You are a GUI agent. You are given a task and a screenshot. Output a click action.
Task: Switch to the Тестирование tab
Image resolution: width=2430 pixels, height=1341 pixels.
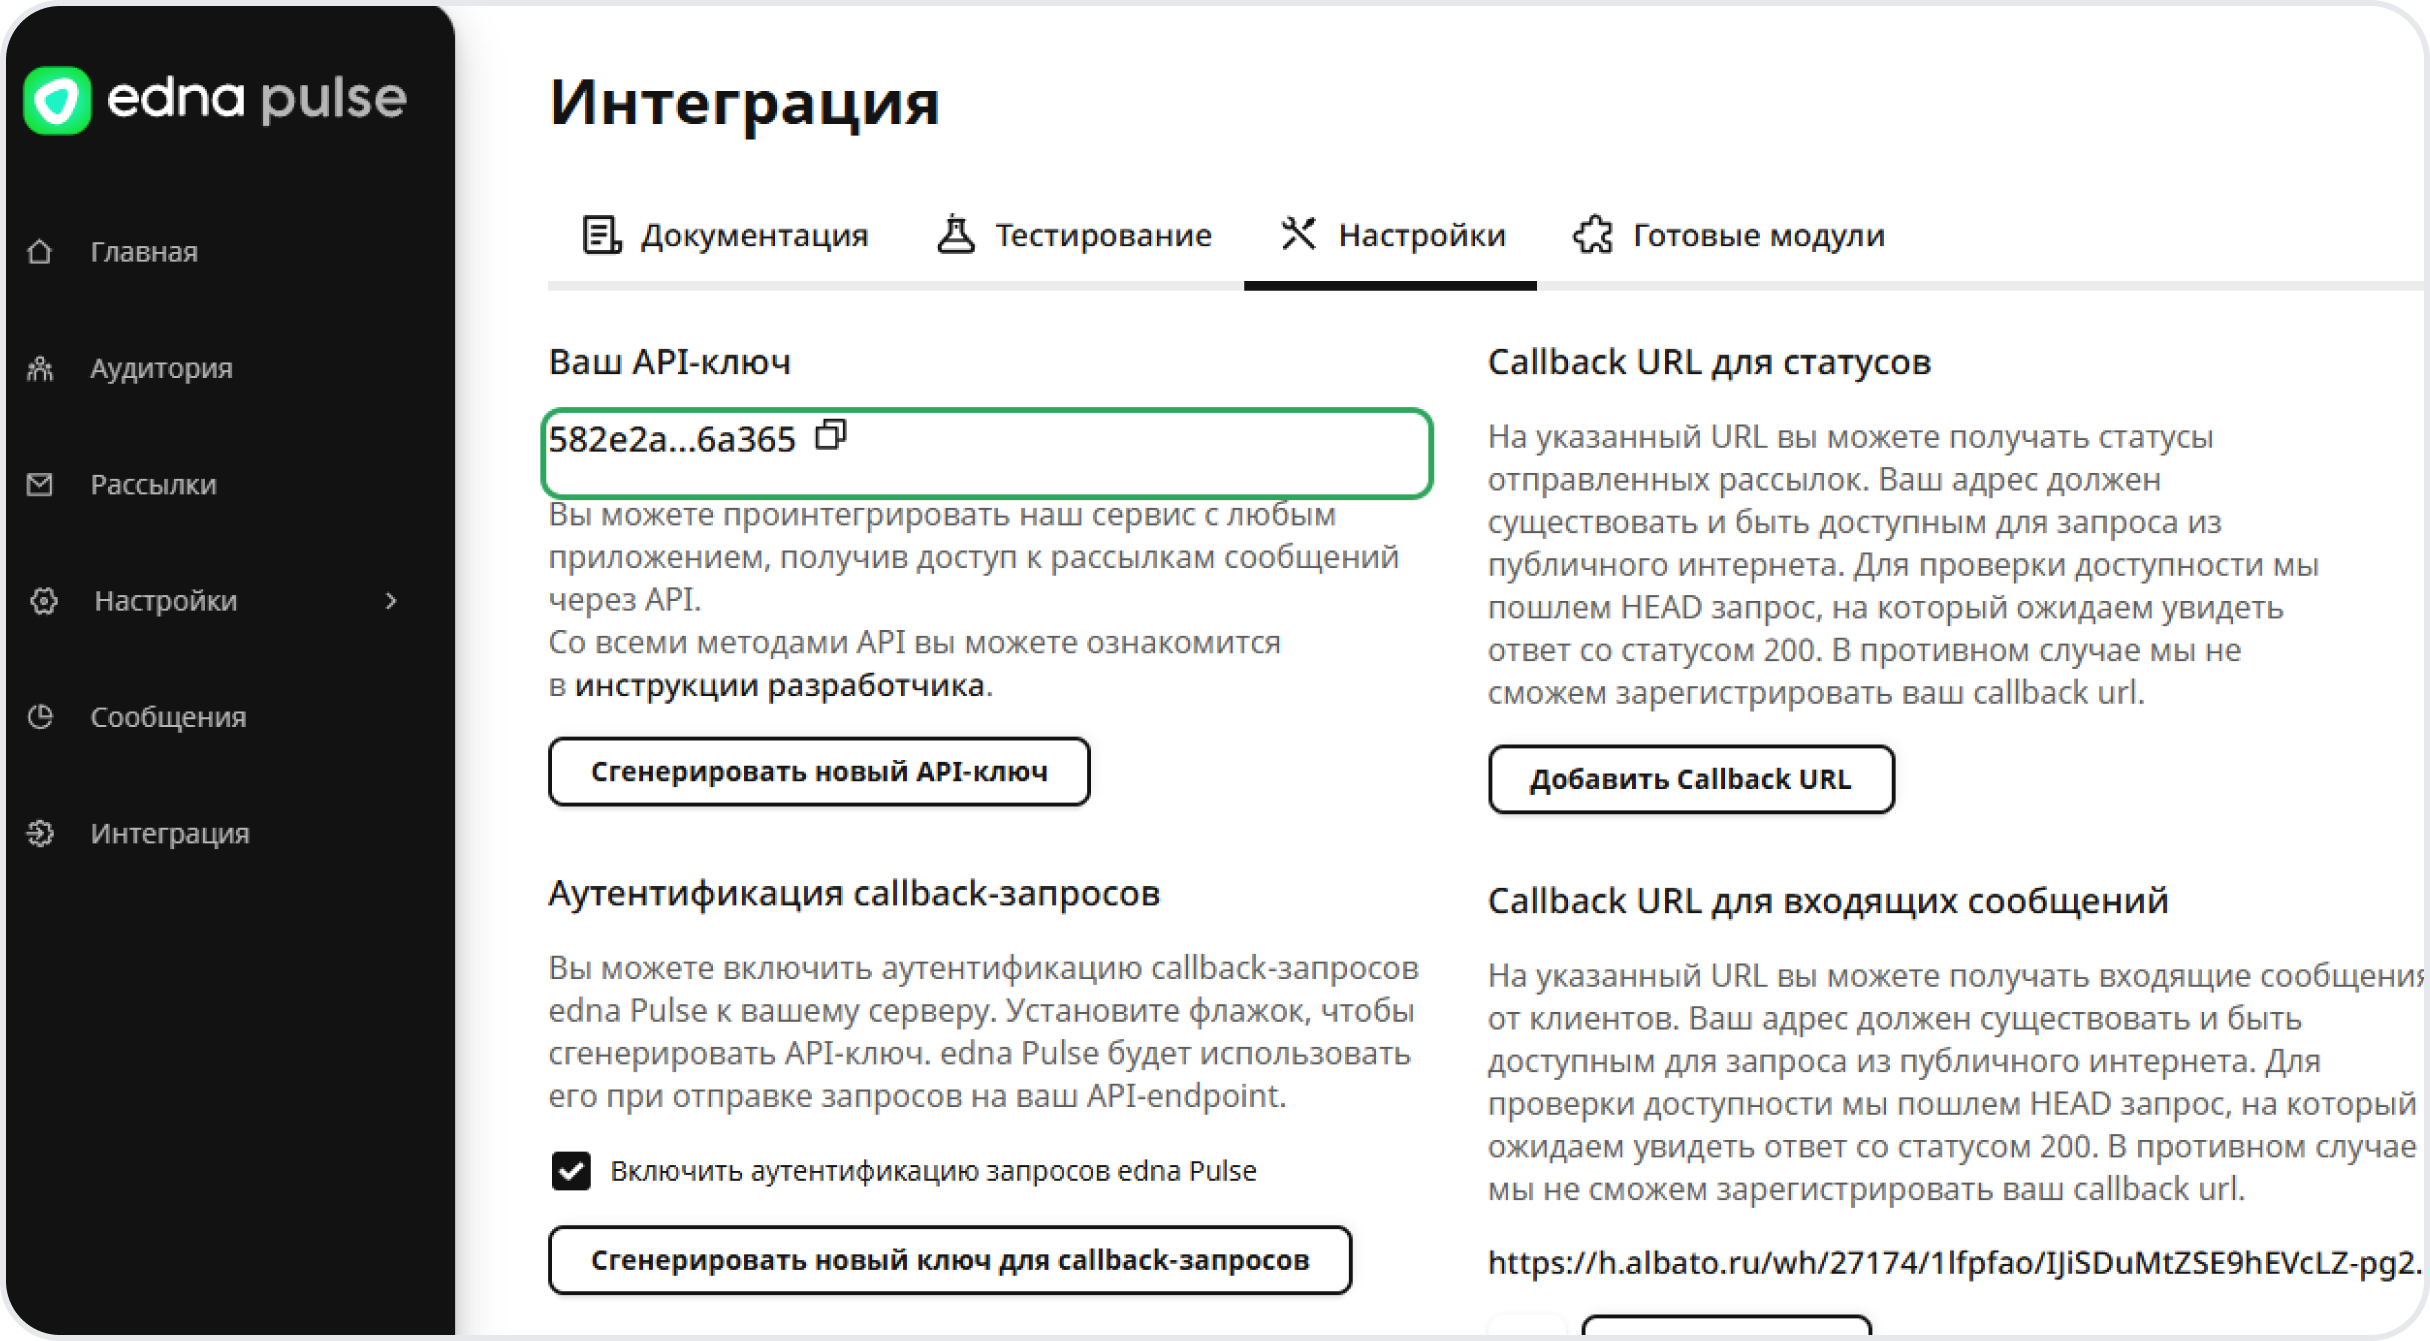click(x=1074, y=236)
